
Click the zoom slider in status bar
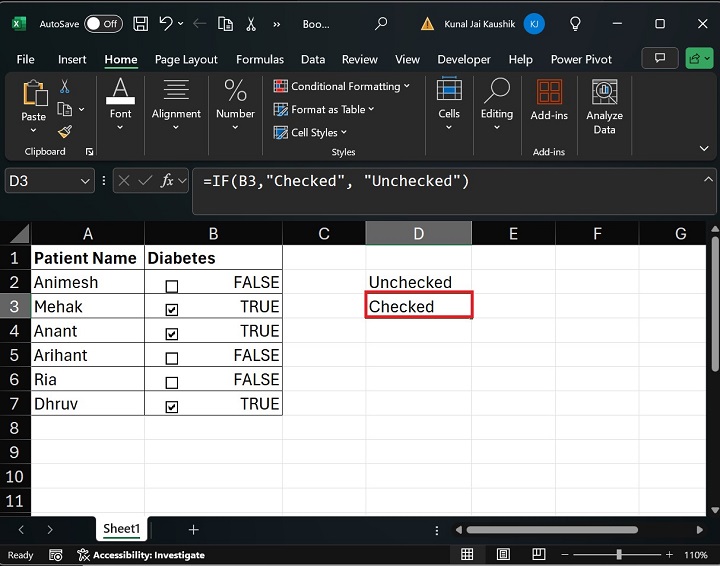[x=619, y=555]
